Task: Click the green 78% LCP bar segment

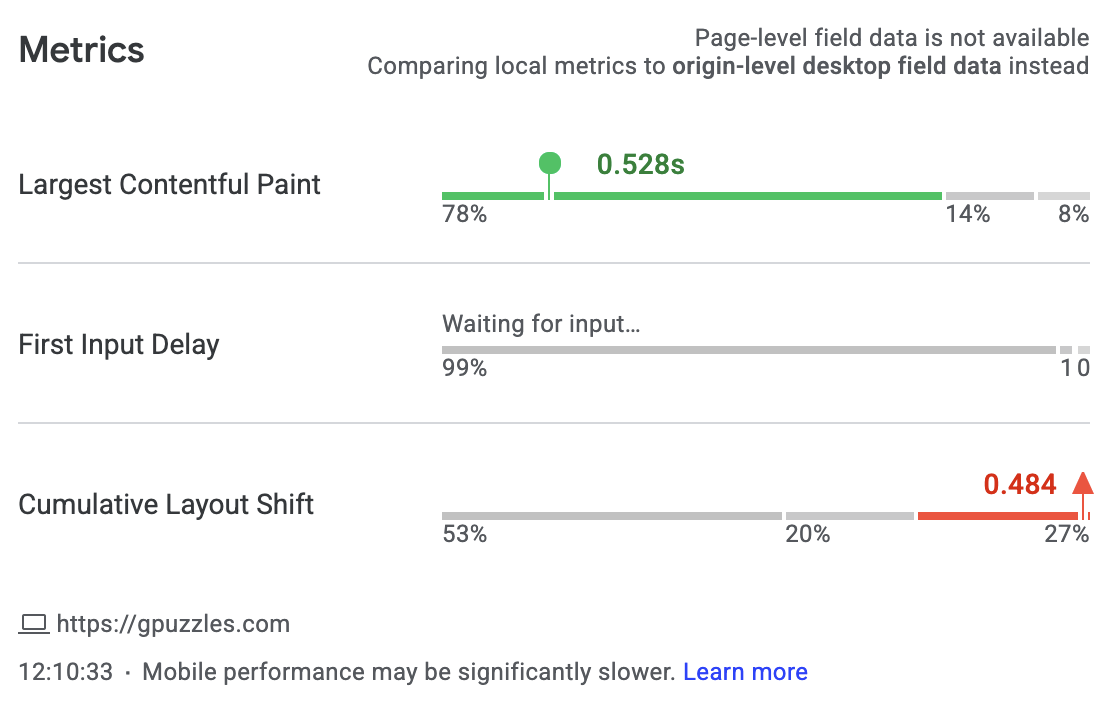Action: click(745, 196)
